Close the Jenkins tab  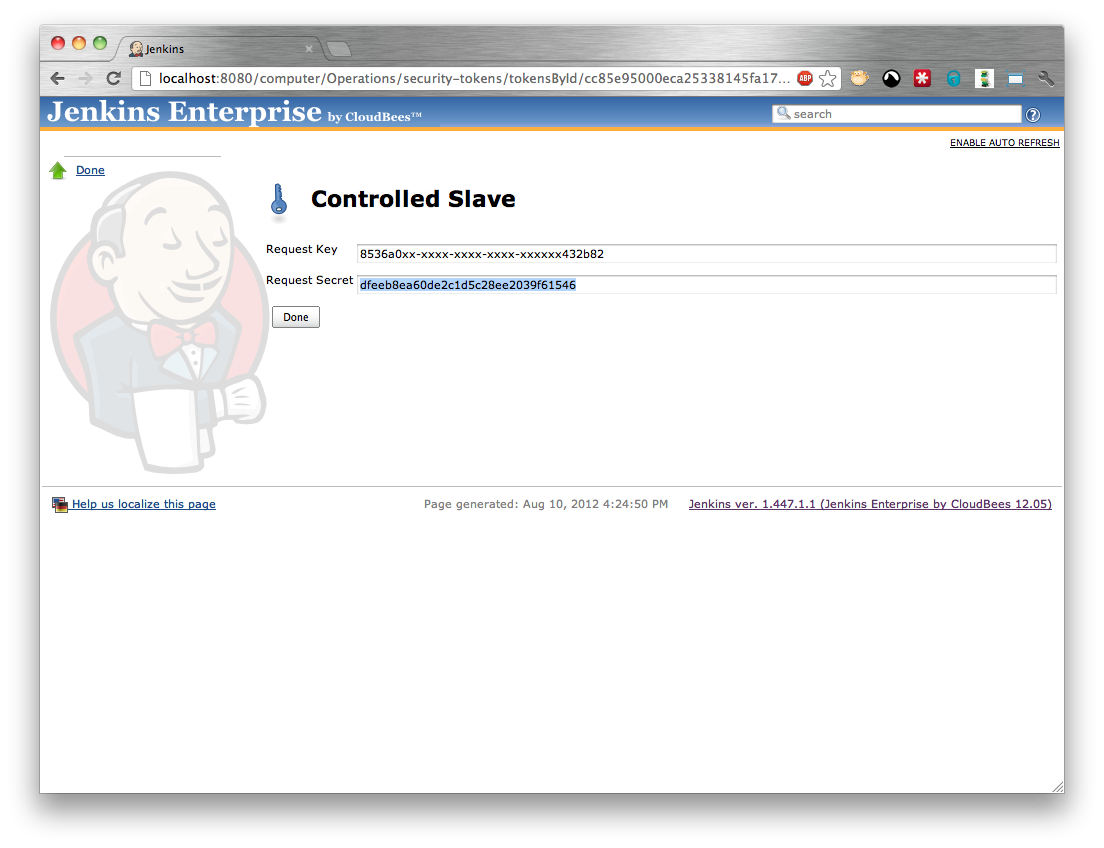point(308,49)
